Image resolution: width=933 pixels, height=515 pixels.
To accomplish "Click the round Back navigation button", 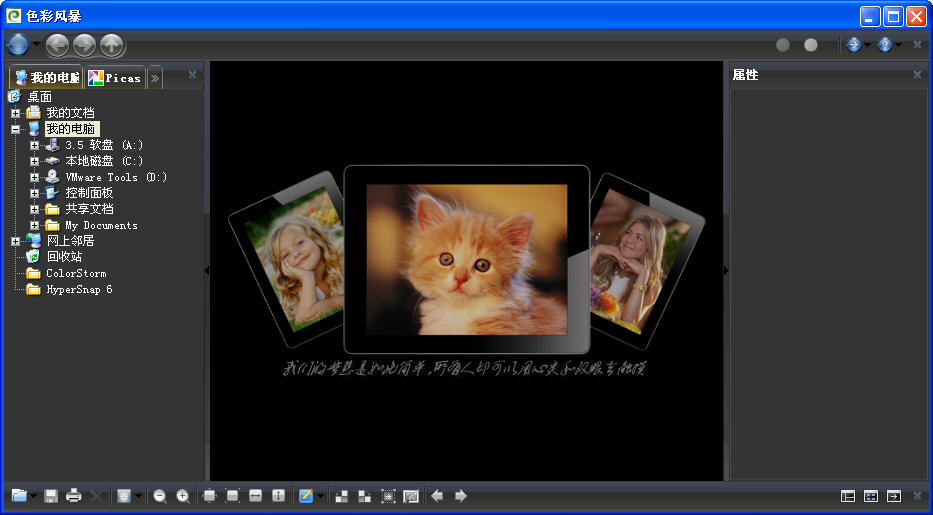I will point(58,45).
